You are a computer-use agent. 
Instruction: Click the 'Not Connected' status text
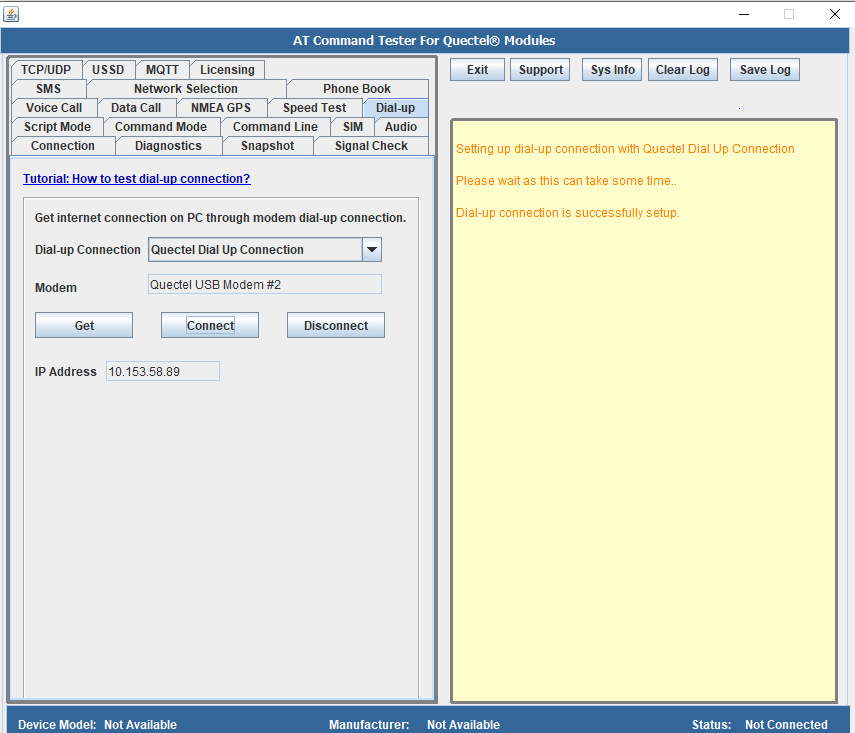(786, 725)
